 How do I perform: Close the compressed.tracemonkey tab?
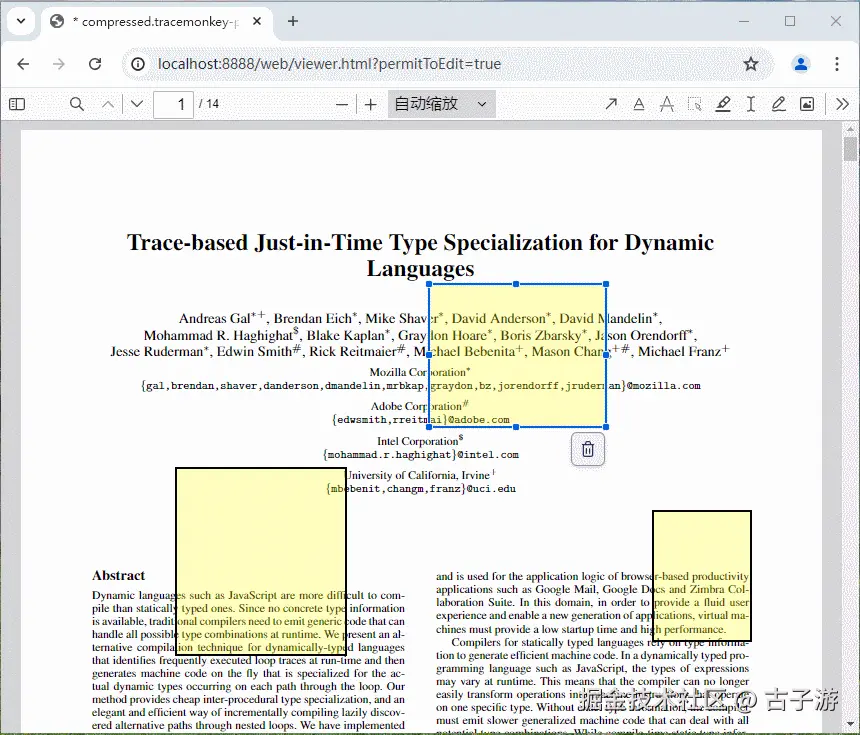click(257, 21)
